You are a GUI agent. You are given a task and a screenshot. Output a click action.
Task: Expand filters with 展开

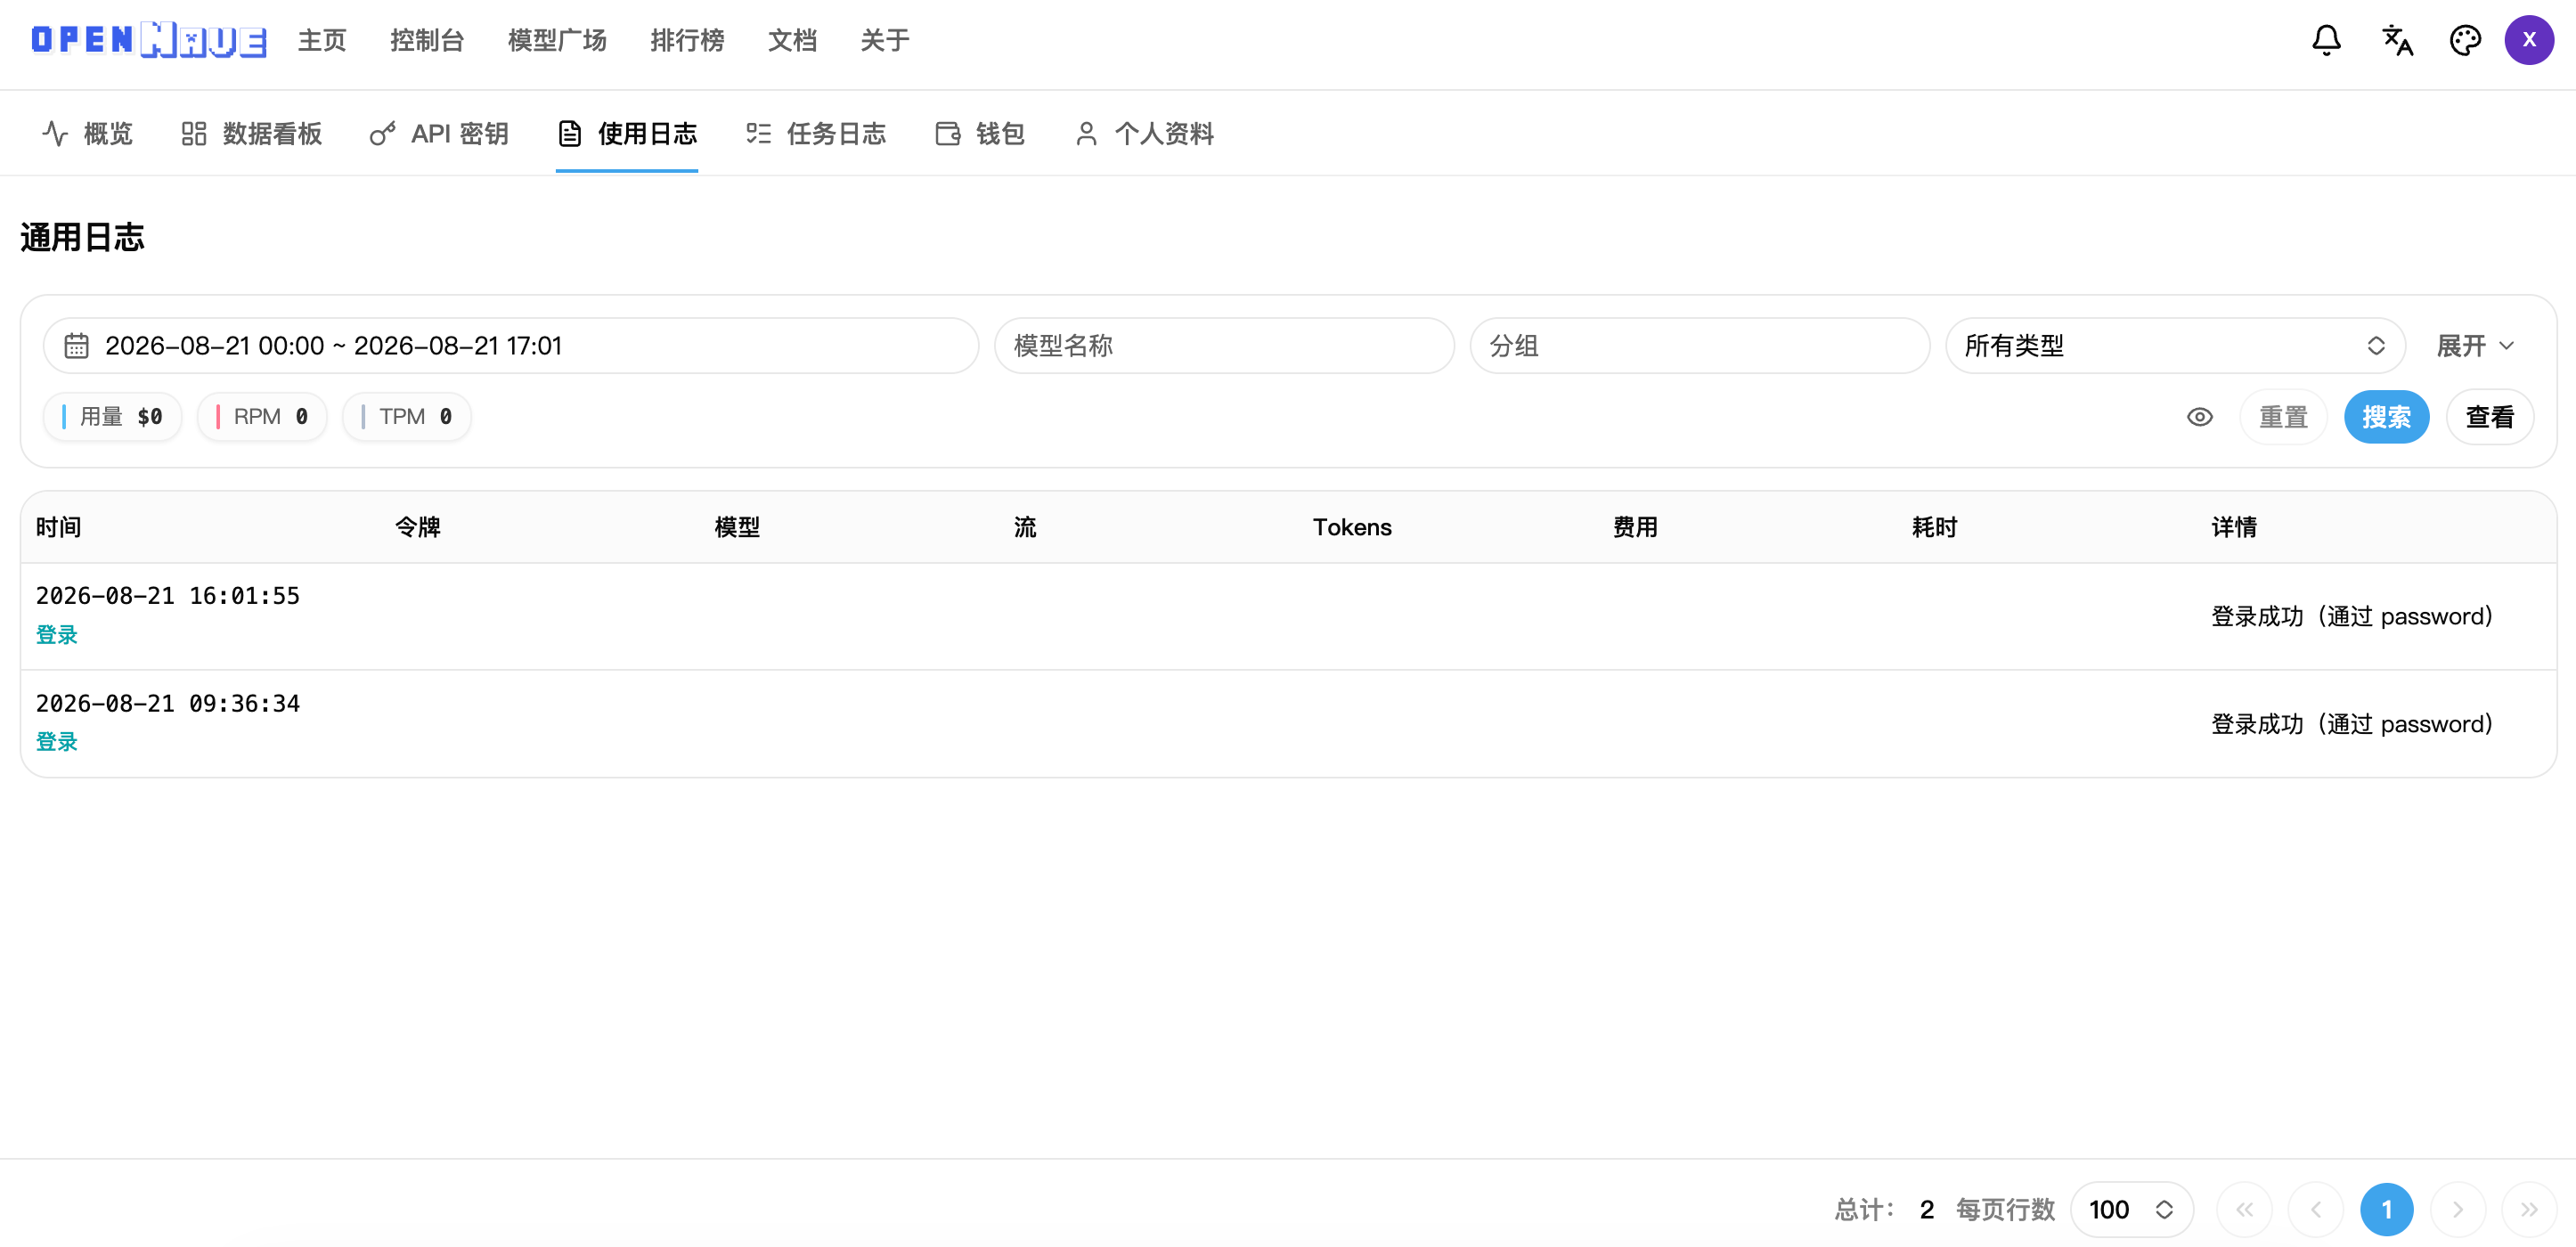[2475, 346]
